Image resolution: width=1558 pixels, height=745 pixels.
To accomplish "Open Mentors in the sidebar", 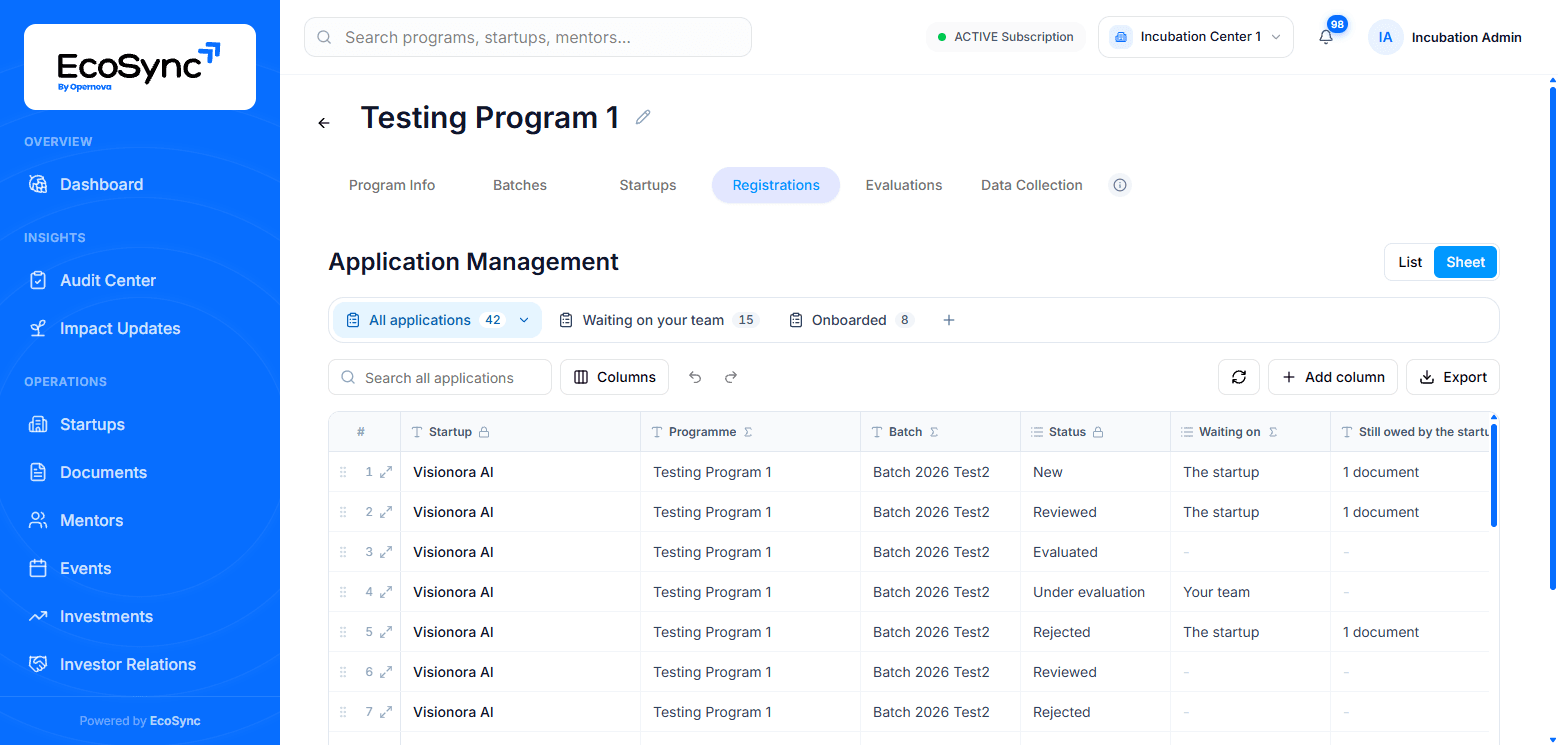I will pyautogui.click(x=140, y=520).
